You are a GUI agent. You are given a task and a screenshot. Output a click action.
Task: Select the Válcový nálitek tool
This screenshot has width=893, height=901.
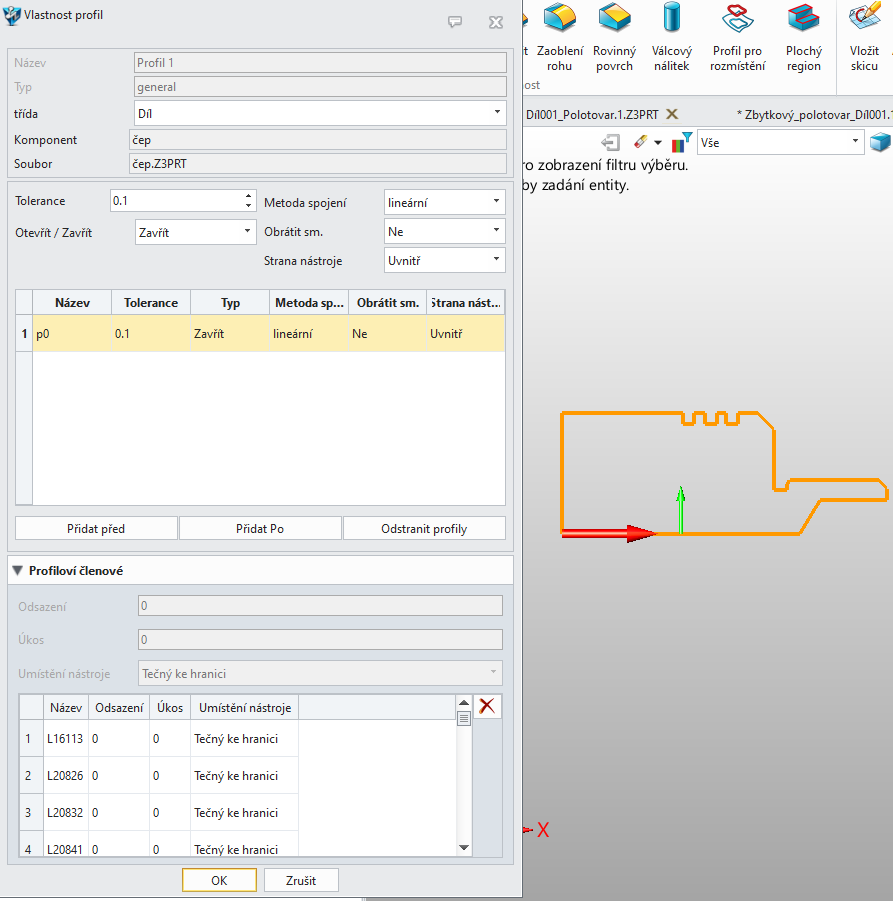point(671,37)
